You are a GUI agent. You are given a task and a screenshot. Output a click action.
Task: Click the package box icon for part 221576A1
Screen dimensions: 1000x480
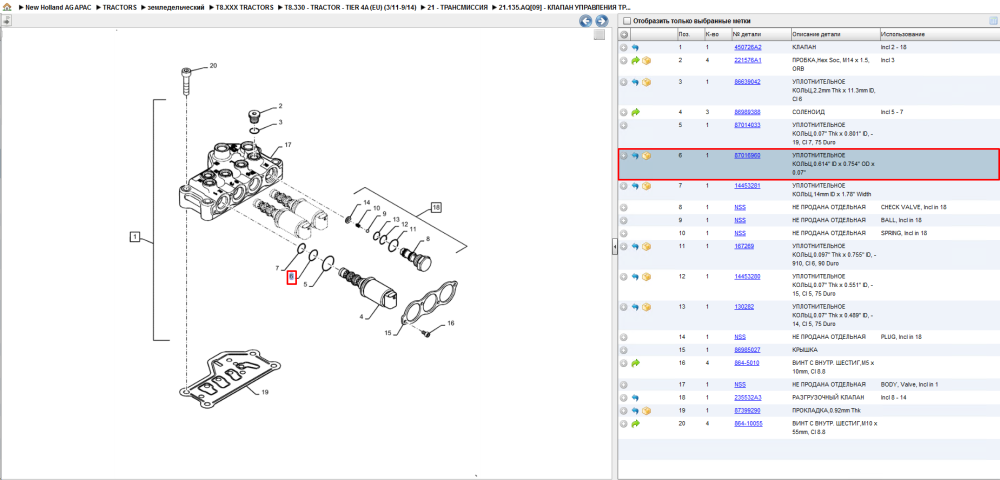(646, 61)
